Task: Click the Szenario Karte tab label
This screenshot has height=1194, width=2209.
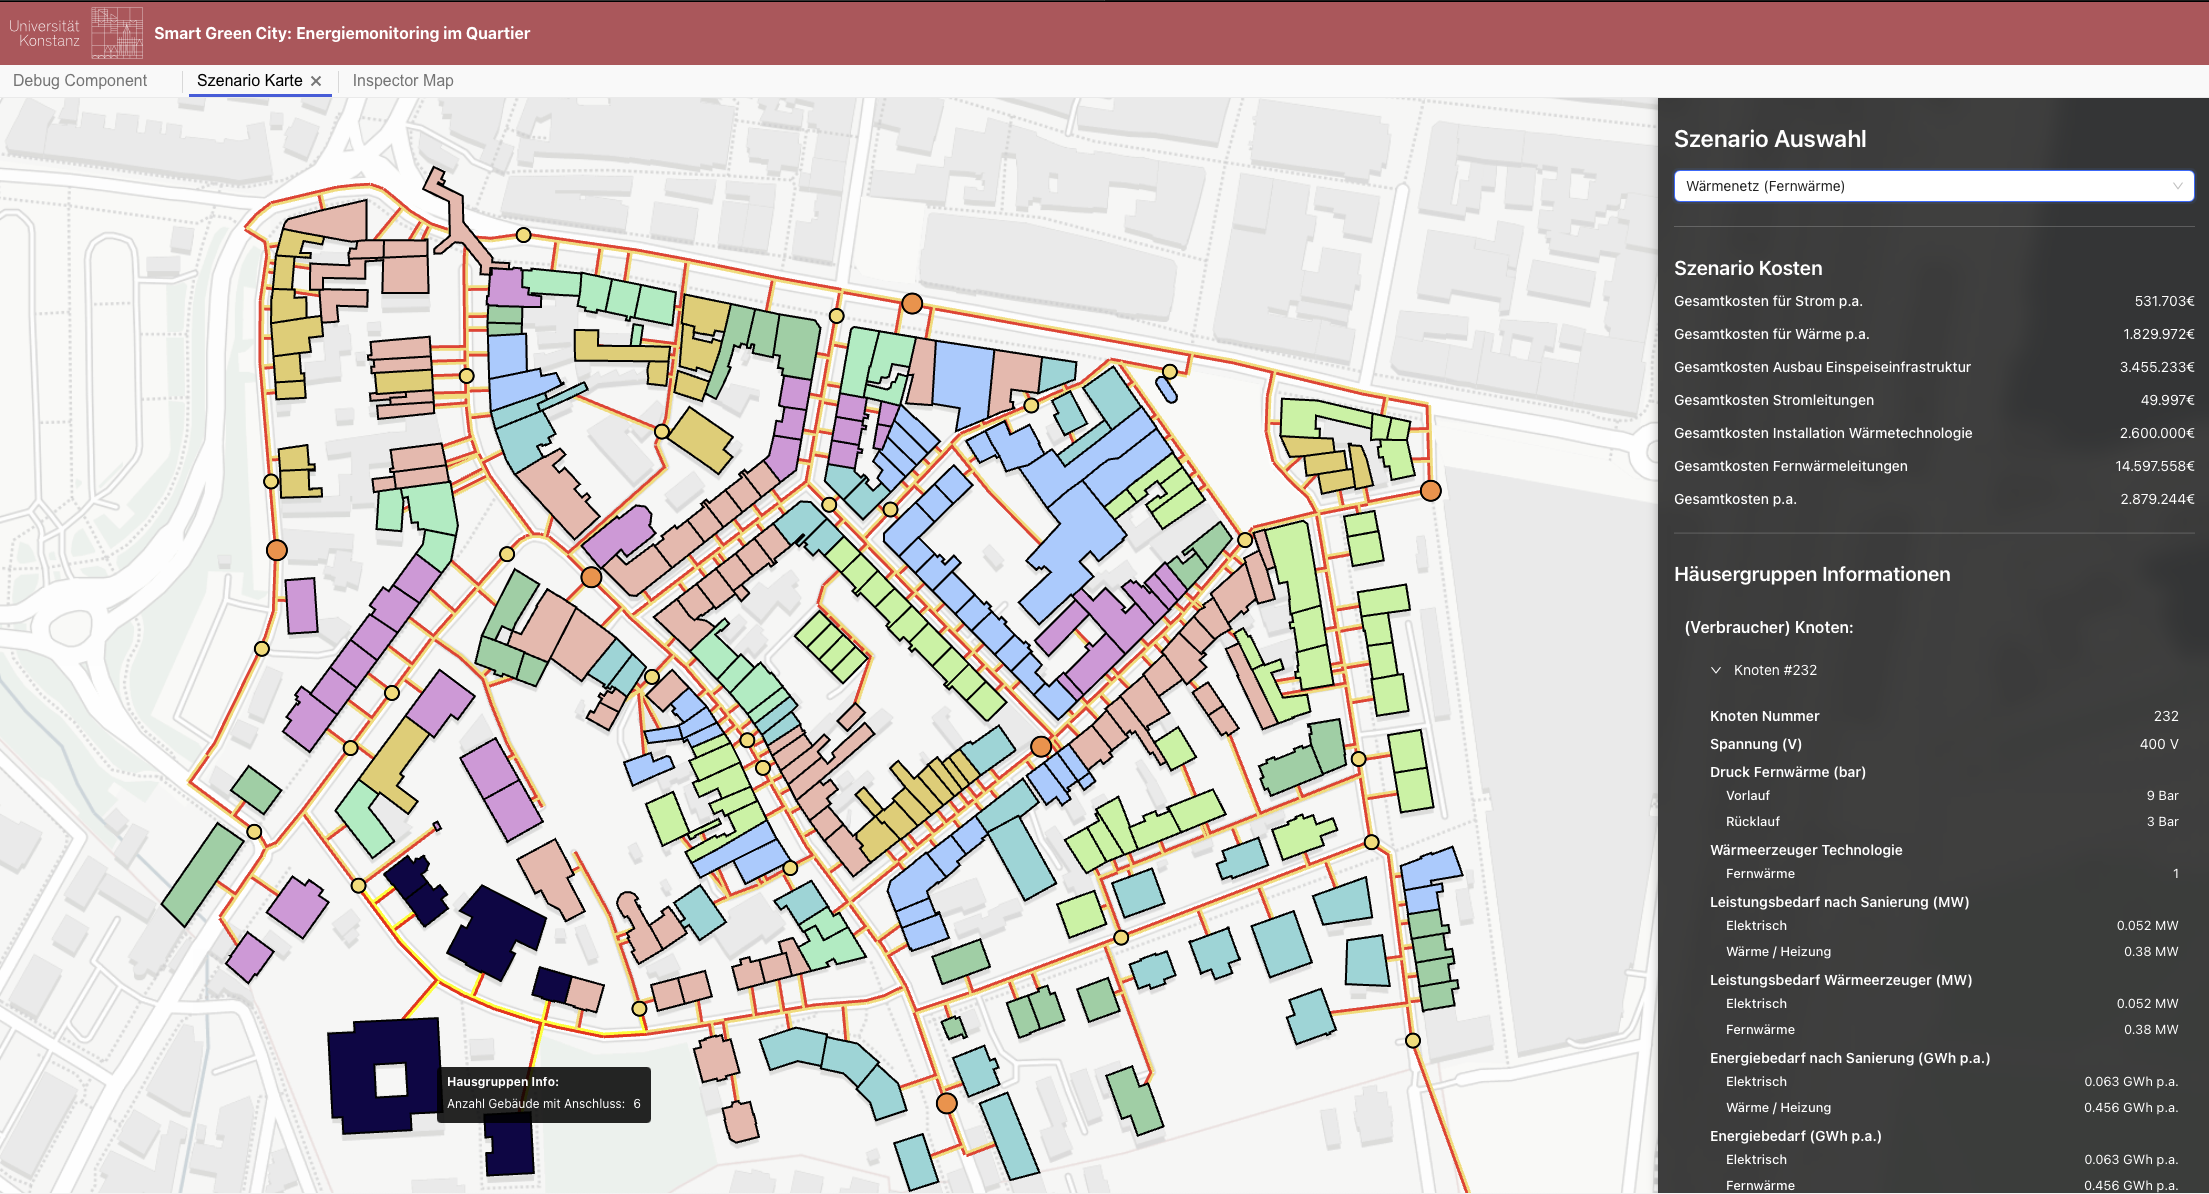Action: (249, 81)
